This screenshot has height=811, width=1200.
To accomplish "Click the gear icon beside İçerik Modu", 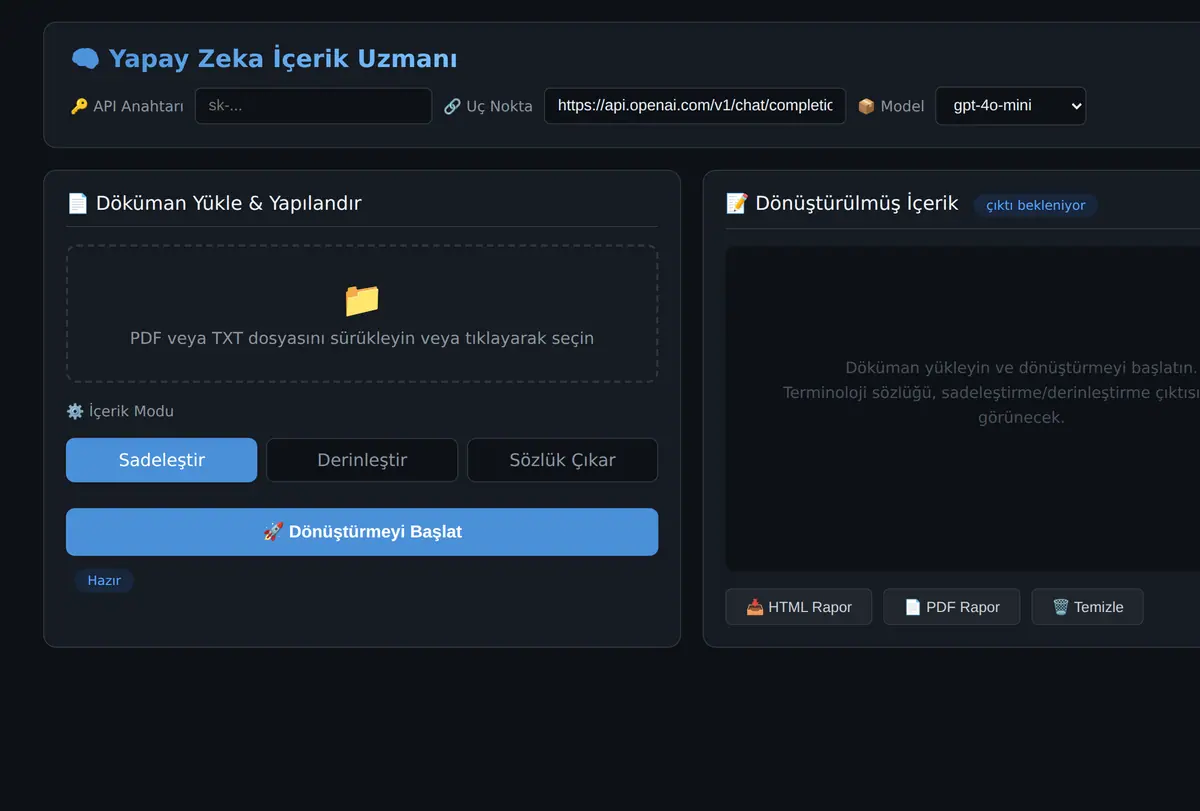I will (x=75, y=411).
